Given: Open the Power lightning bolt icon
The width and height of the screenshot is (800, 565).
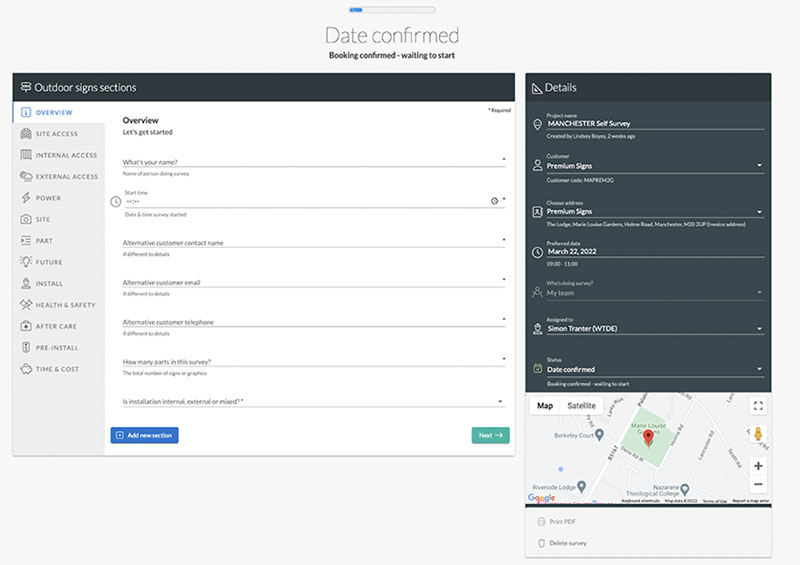Looking at the screenshot, I should point(26,198).
